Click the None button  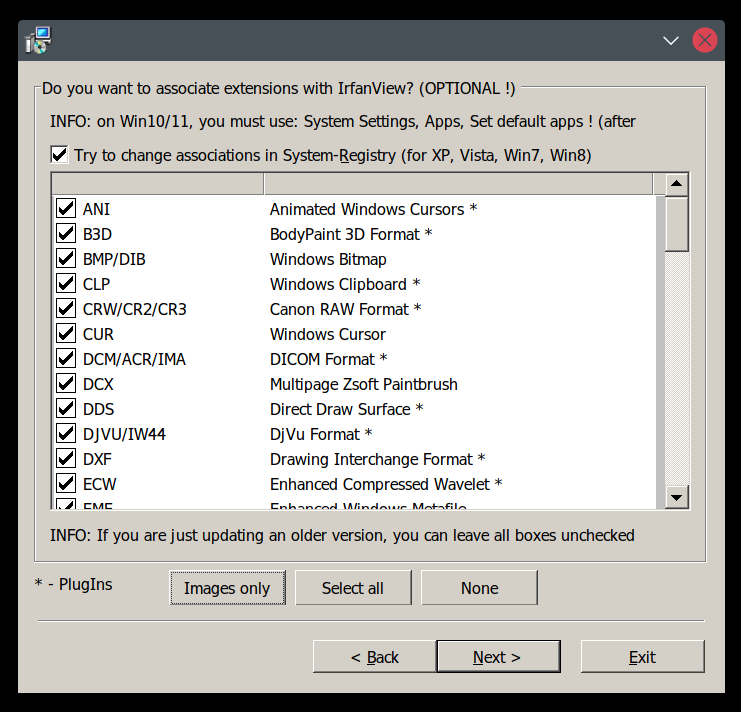(x=479, y=588)
